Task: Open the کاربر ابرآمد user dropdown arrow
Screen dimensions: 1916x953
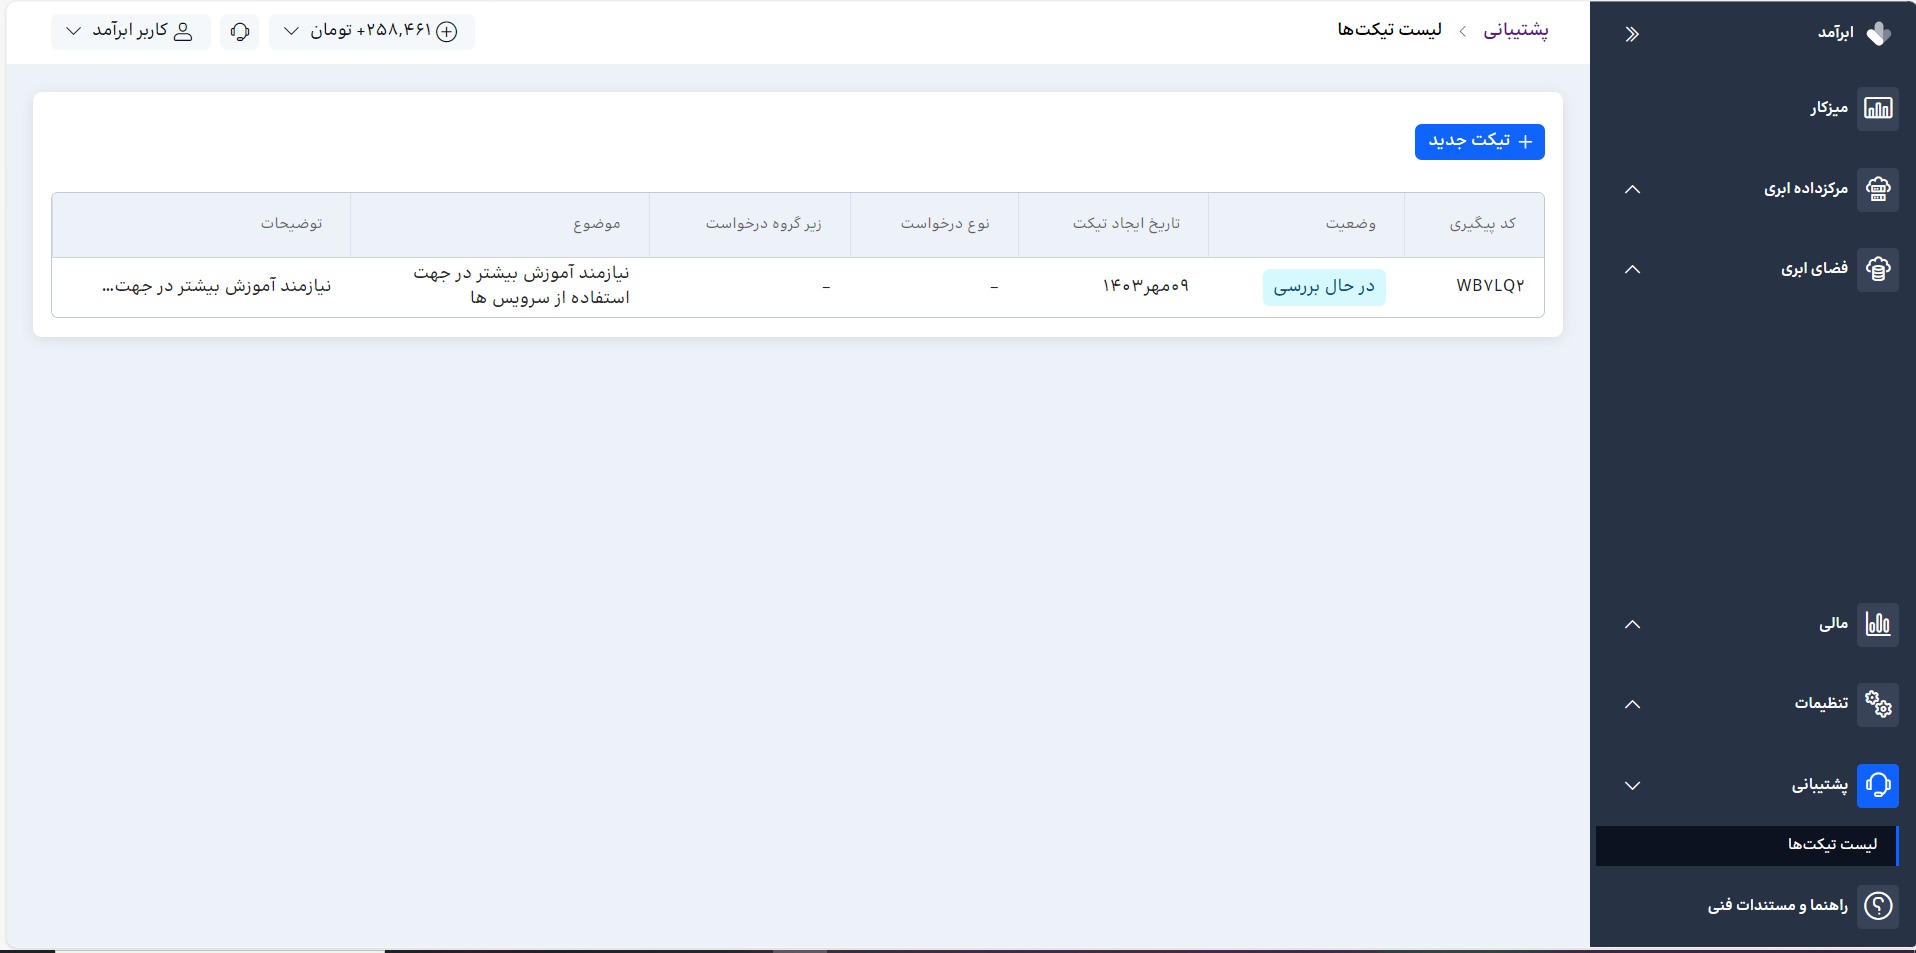Action: pyautogui.click(x=73, y=32)
